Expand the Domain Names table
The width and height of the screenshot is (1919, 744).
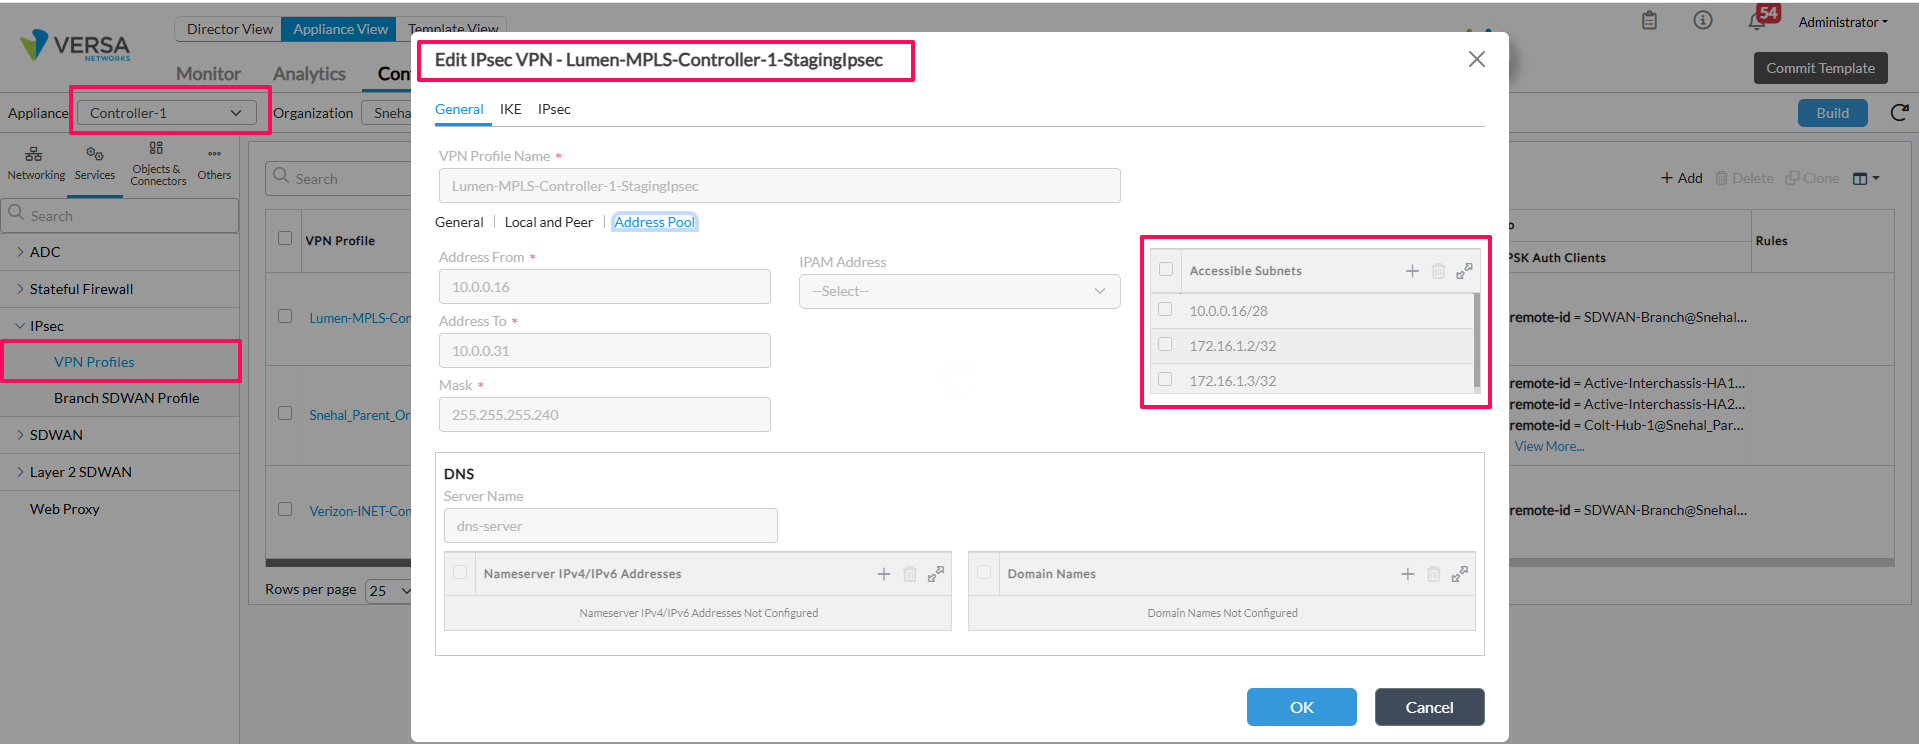pos(1460,574)
